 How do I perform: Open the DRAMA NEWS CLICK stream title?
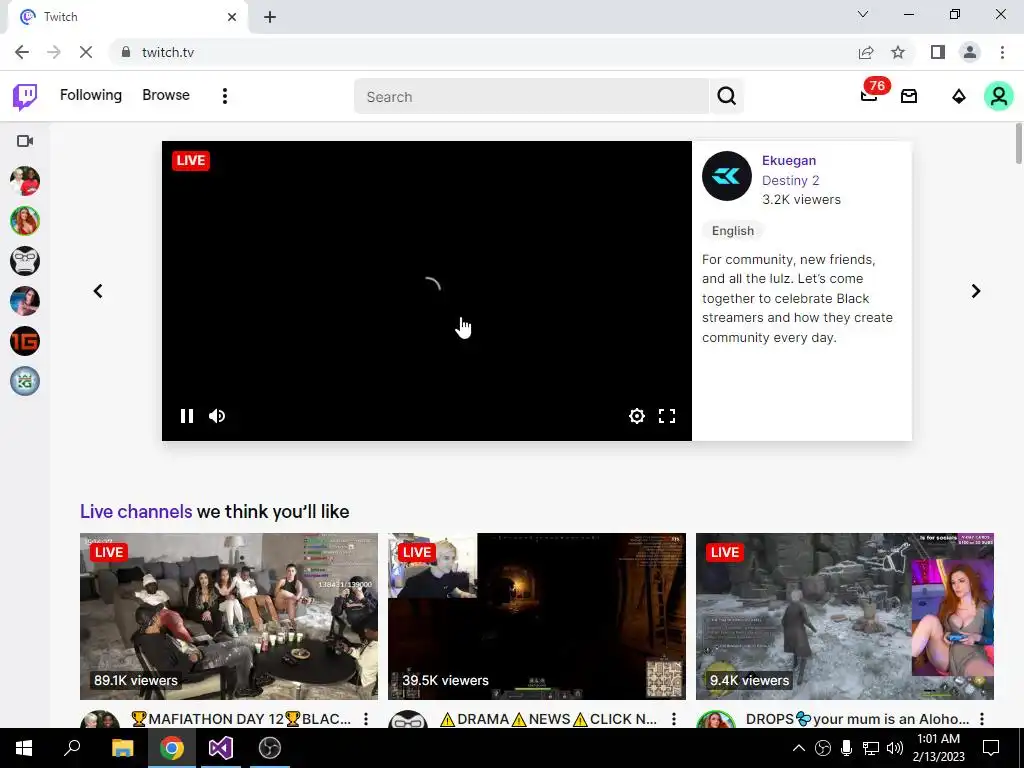549,719
